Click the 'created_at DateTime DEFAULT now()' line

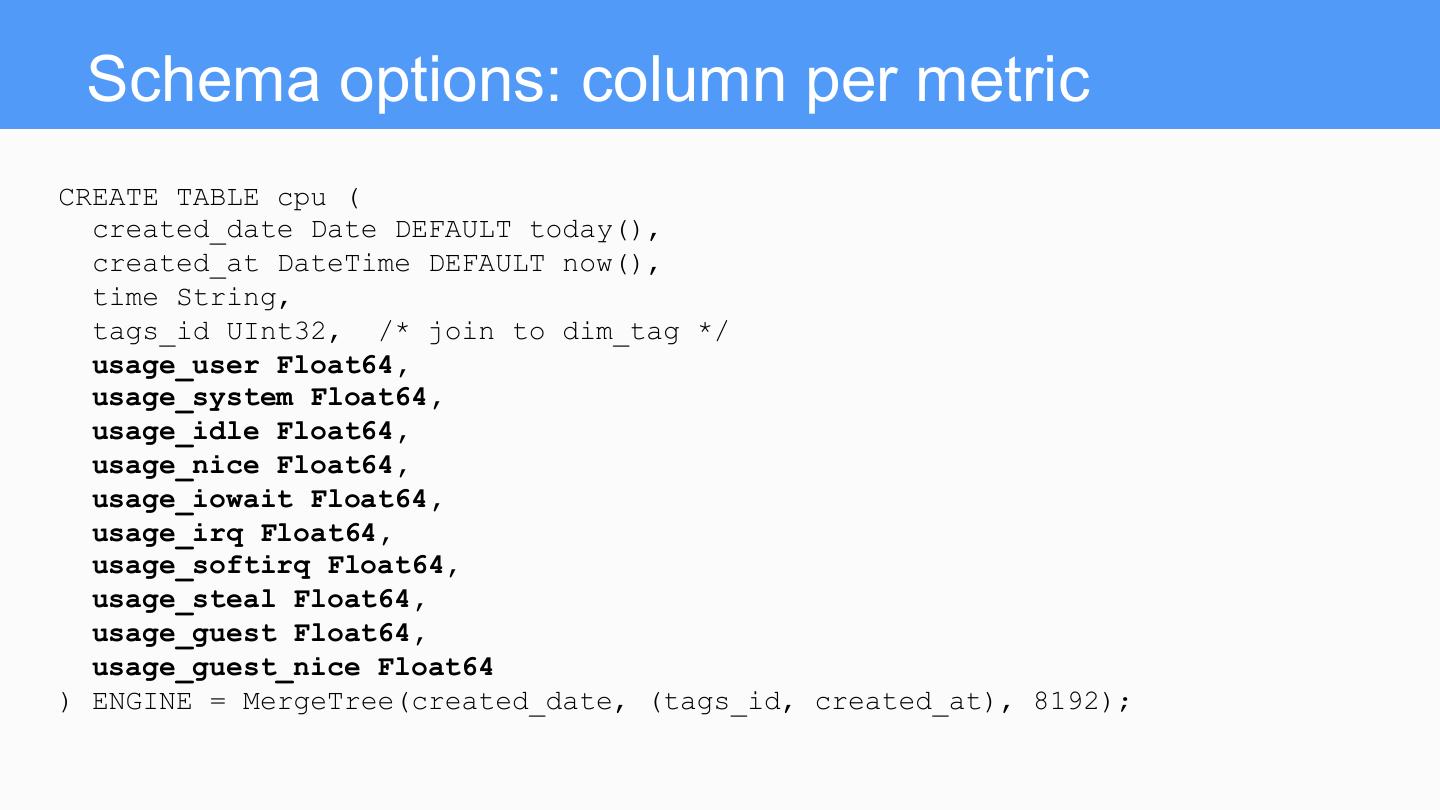[x=375, y=264]
